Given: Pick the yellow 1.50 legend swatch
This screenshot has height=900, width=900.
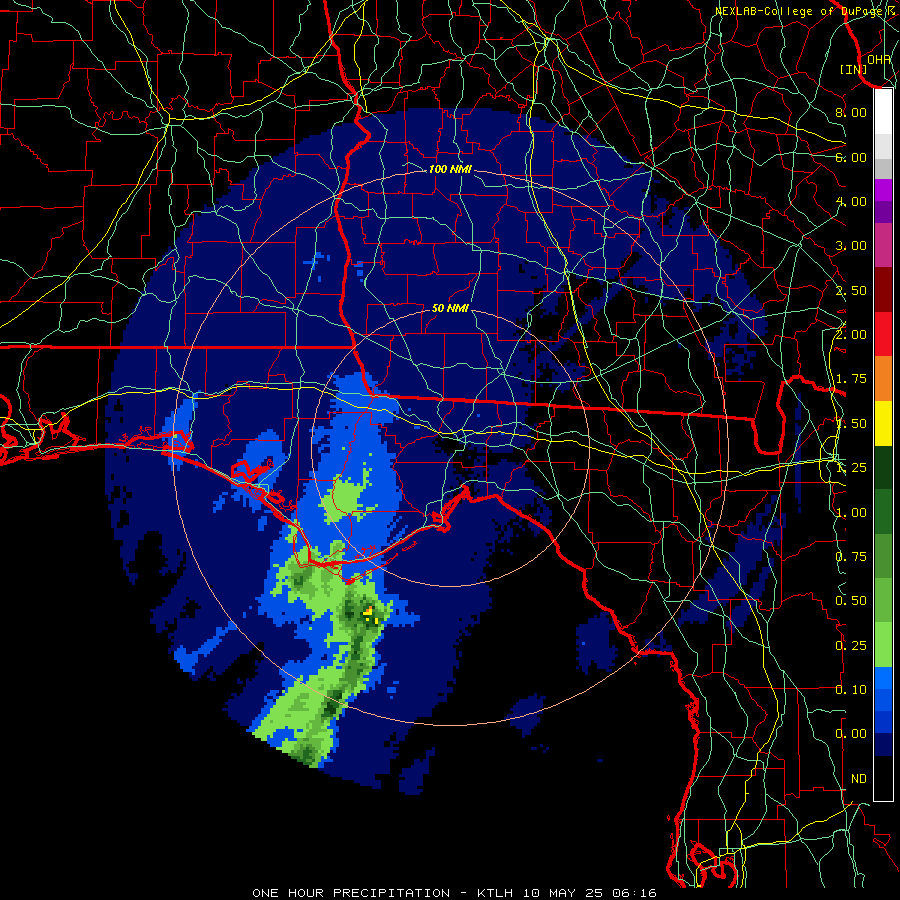Looking at the screenshot, I should pyautogui.click(x=883, y=423).
